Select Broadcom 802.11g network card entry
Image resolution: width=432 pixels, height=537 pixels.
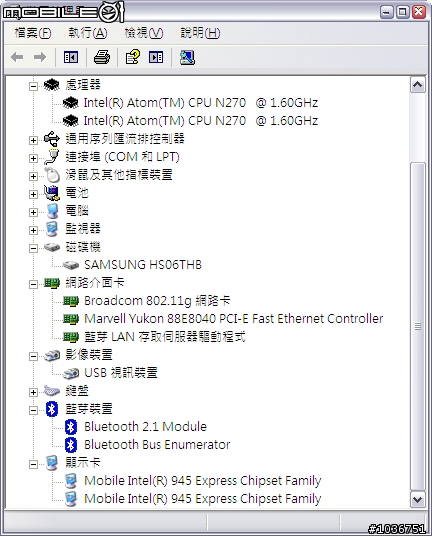click(157, 301)
